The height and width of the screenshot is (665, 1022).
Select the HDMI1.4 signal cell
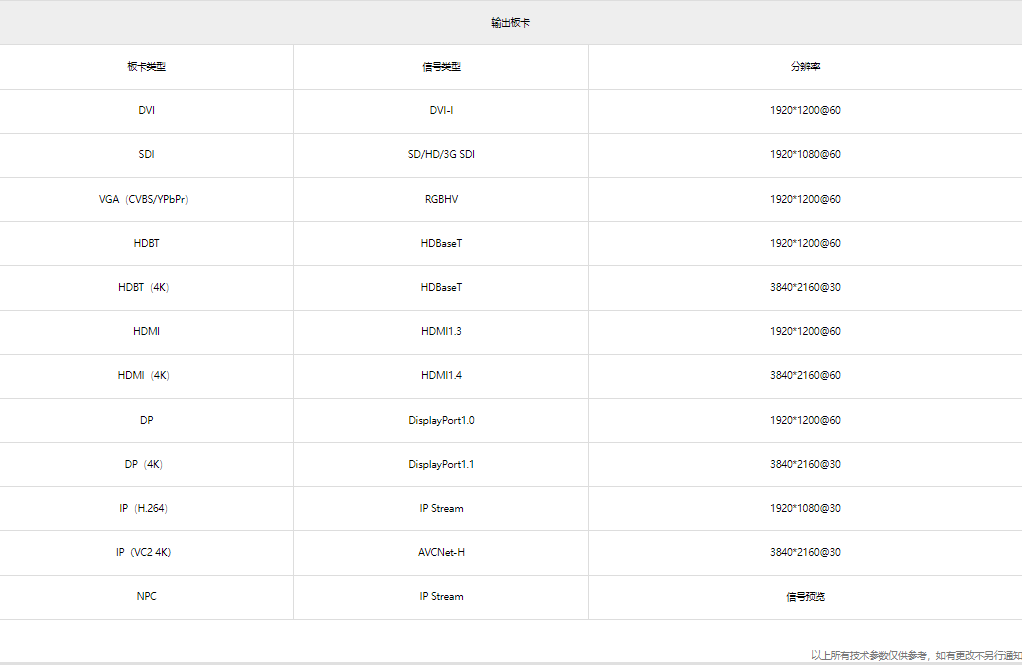441,376
